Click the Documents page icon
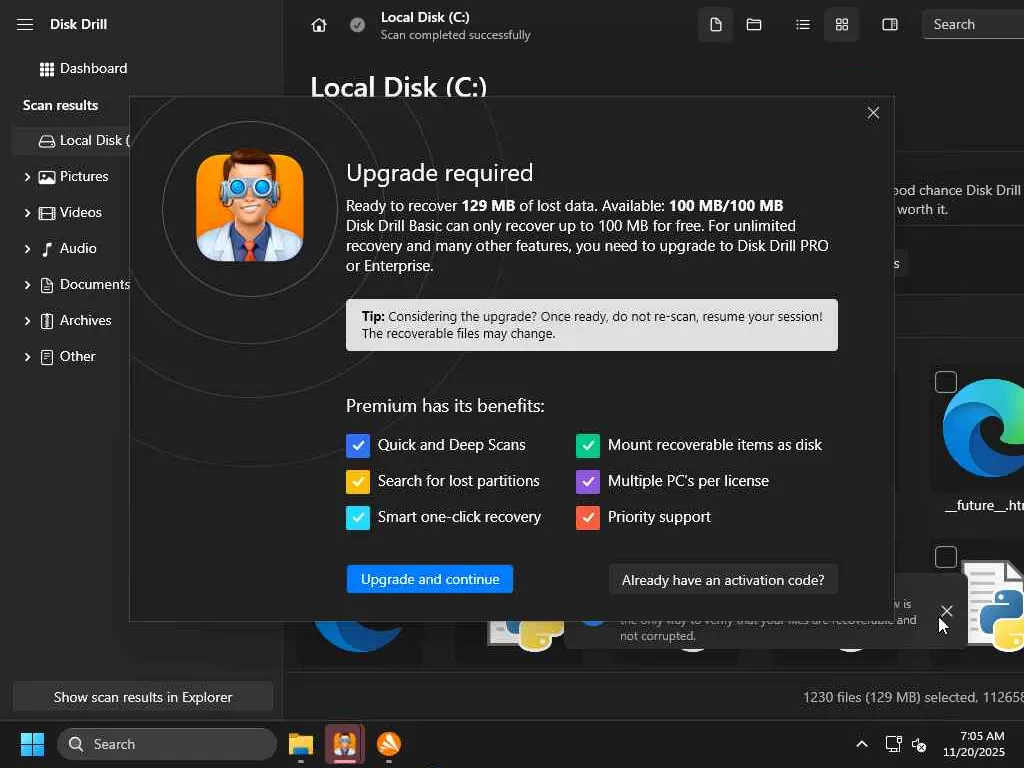This screenshot has height=768, width=1024. point(46,285)
